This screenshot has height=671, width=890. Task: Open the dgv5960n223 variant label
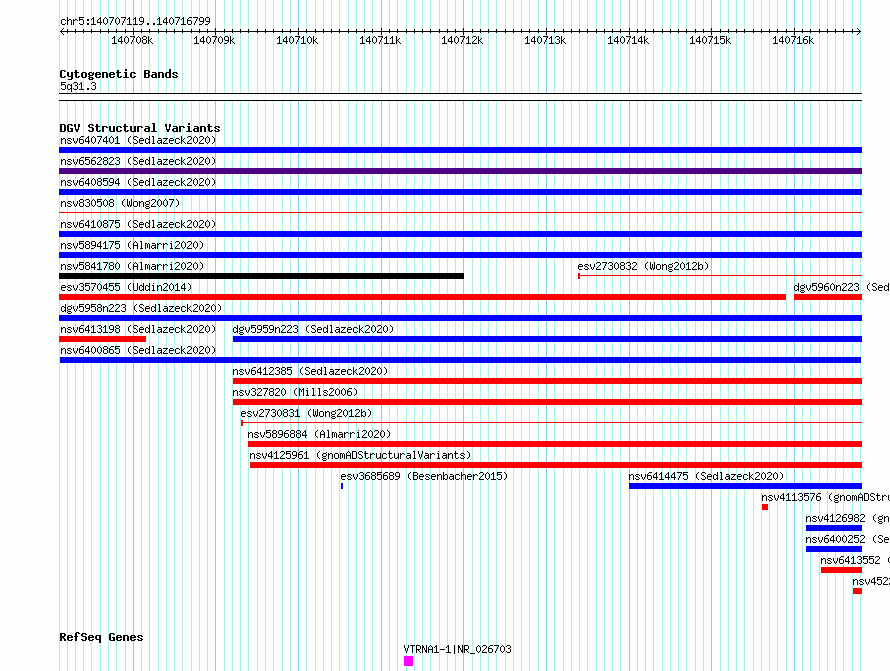click(841, 287)
